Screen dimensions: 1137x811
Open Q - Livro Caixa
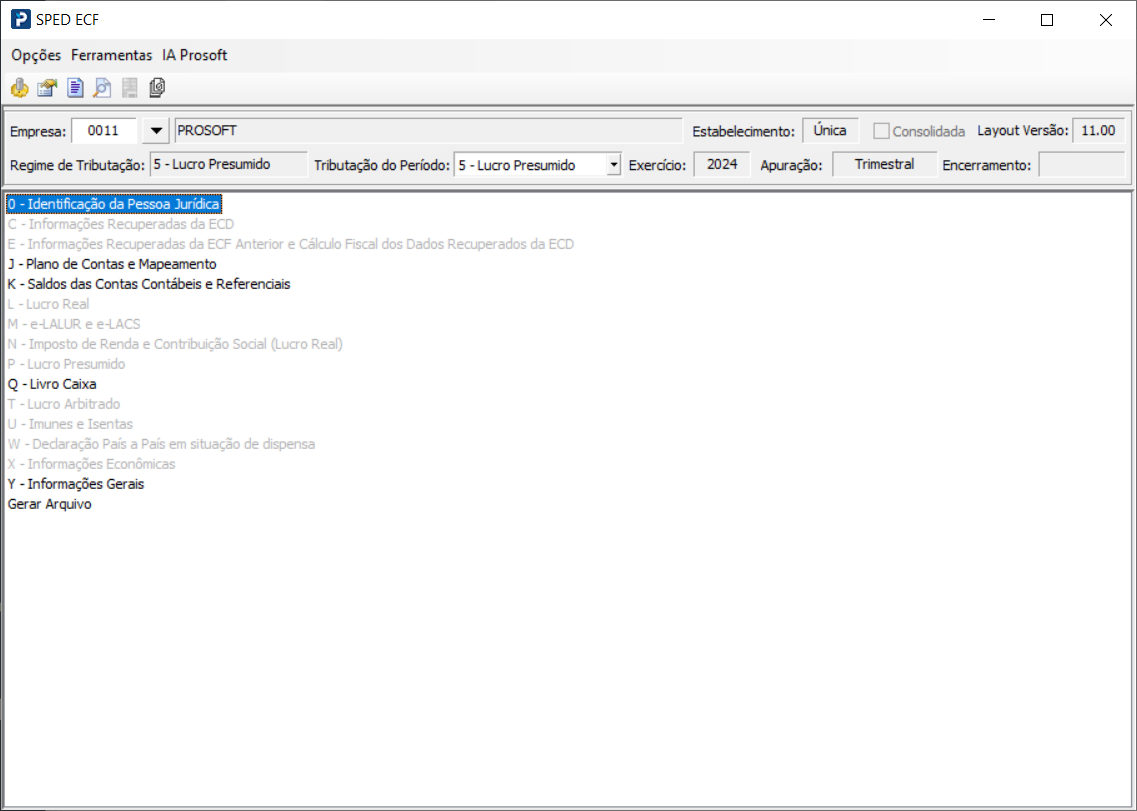coord(52,384)
